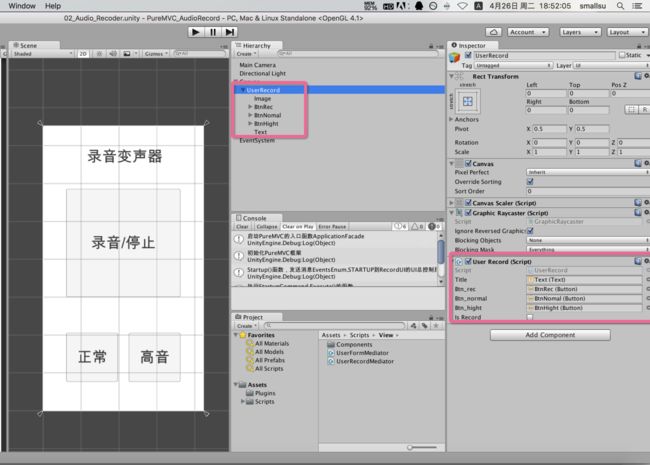Toggle console Collapse button
This screenshot has width=650, height=465.
267,226
